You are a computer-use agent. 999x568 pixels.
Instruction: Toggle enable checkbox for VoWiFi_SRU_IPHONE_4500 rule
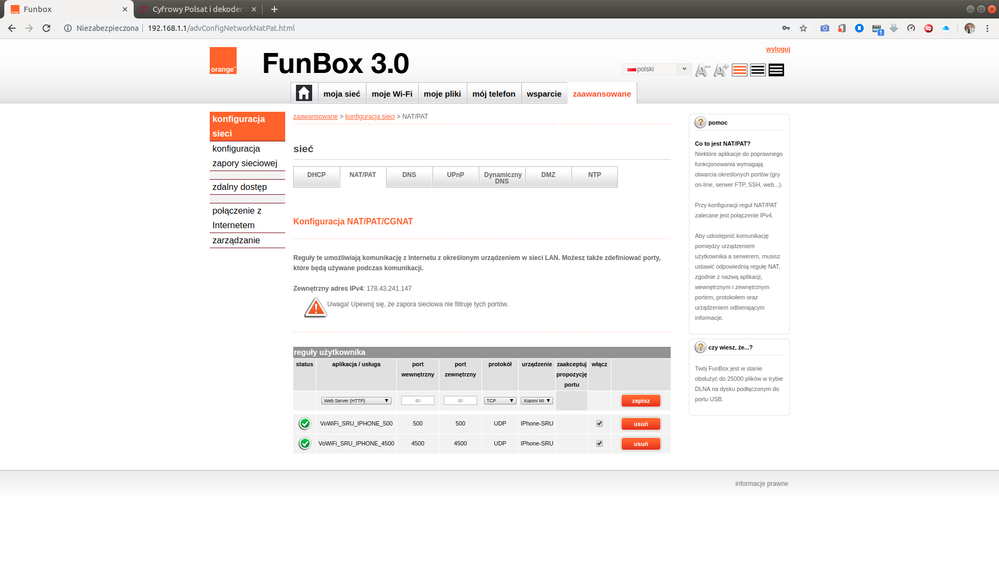point(599,443)
